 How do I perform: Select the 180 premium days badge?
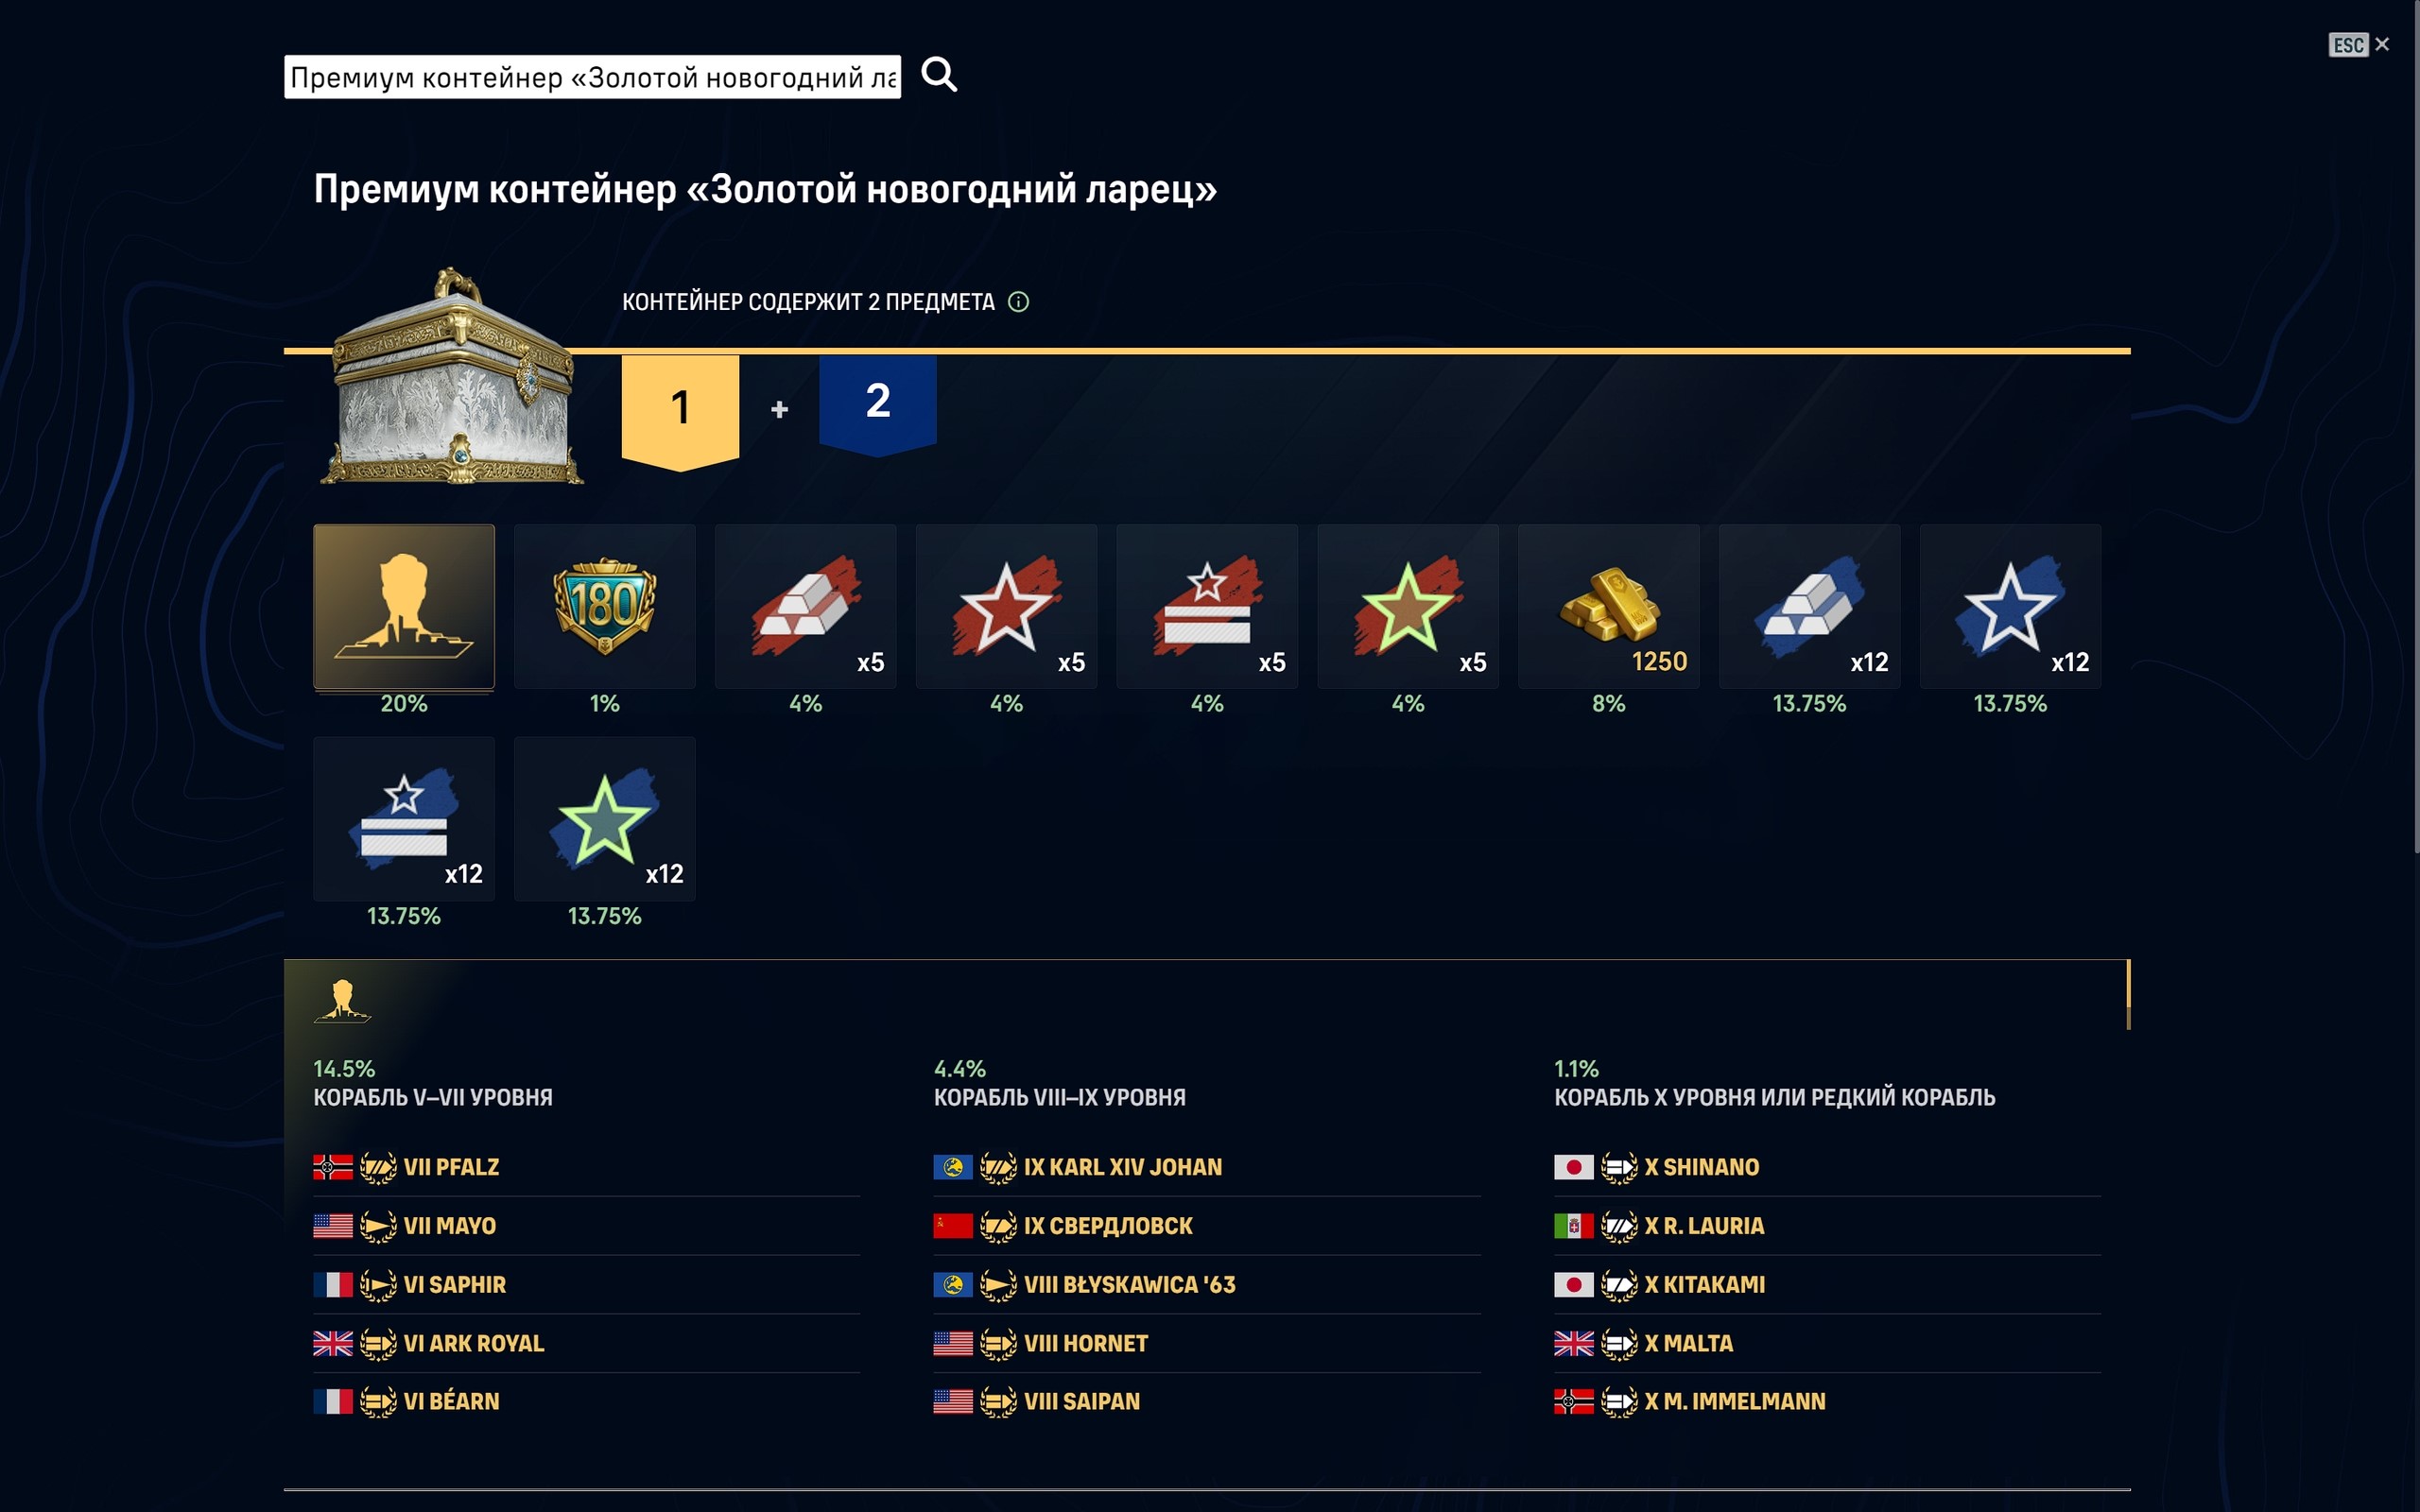pos(604,607)
